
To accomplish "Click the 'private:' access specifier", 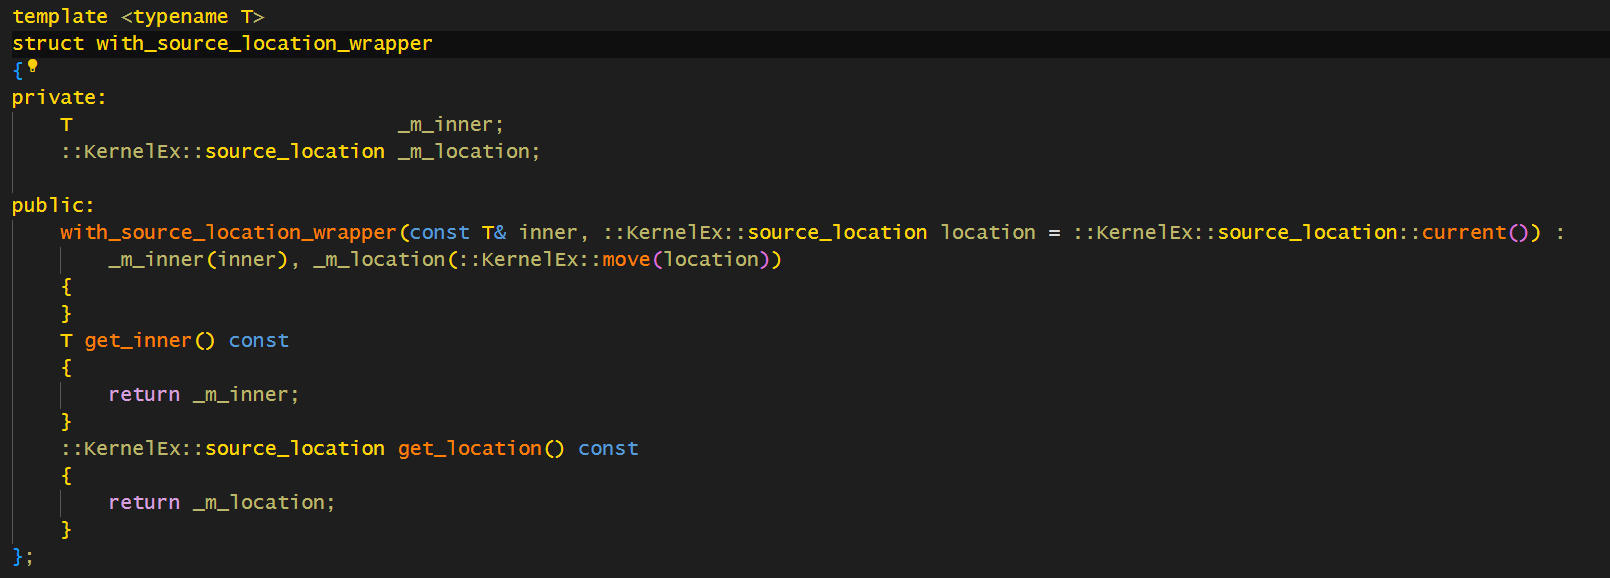I will 58,98.
